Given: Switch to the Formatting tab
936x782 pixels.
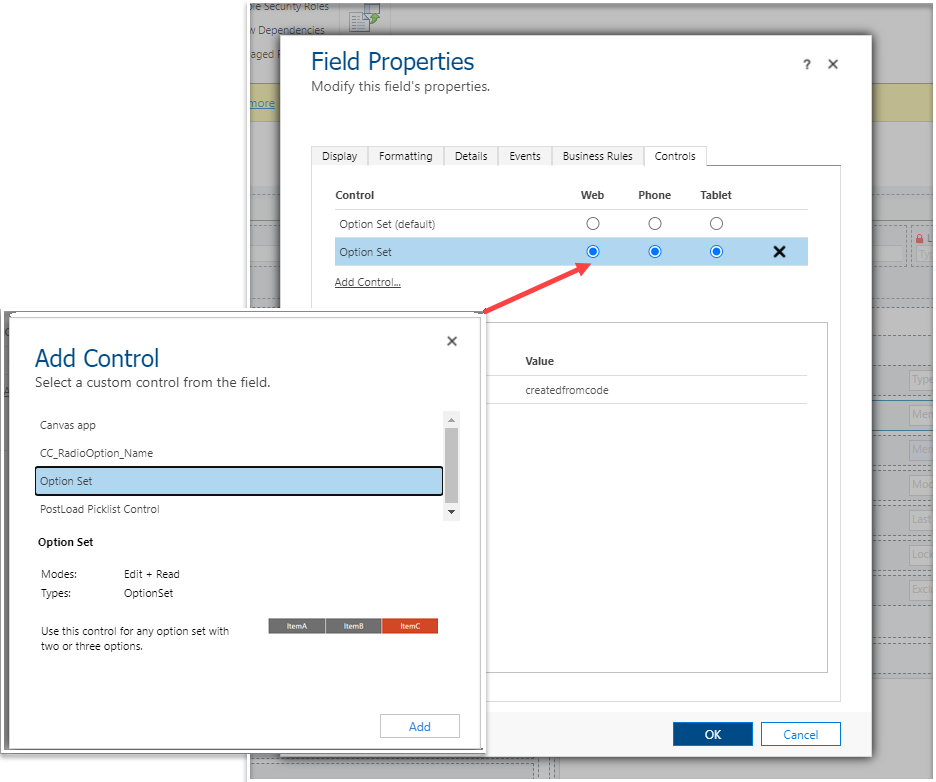Looking at the screenshot, I should coord(405,156).
